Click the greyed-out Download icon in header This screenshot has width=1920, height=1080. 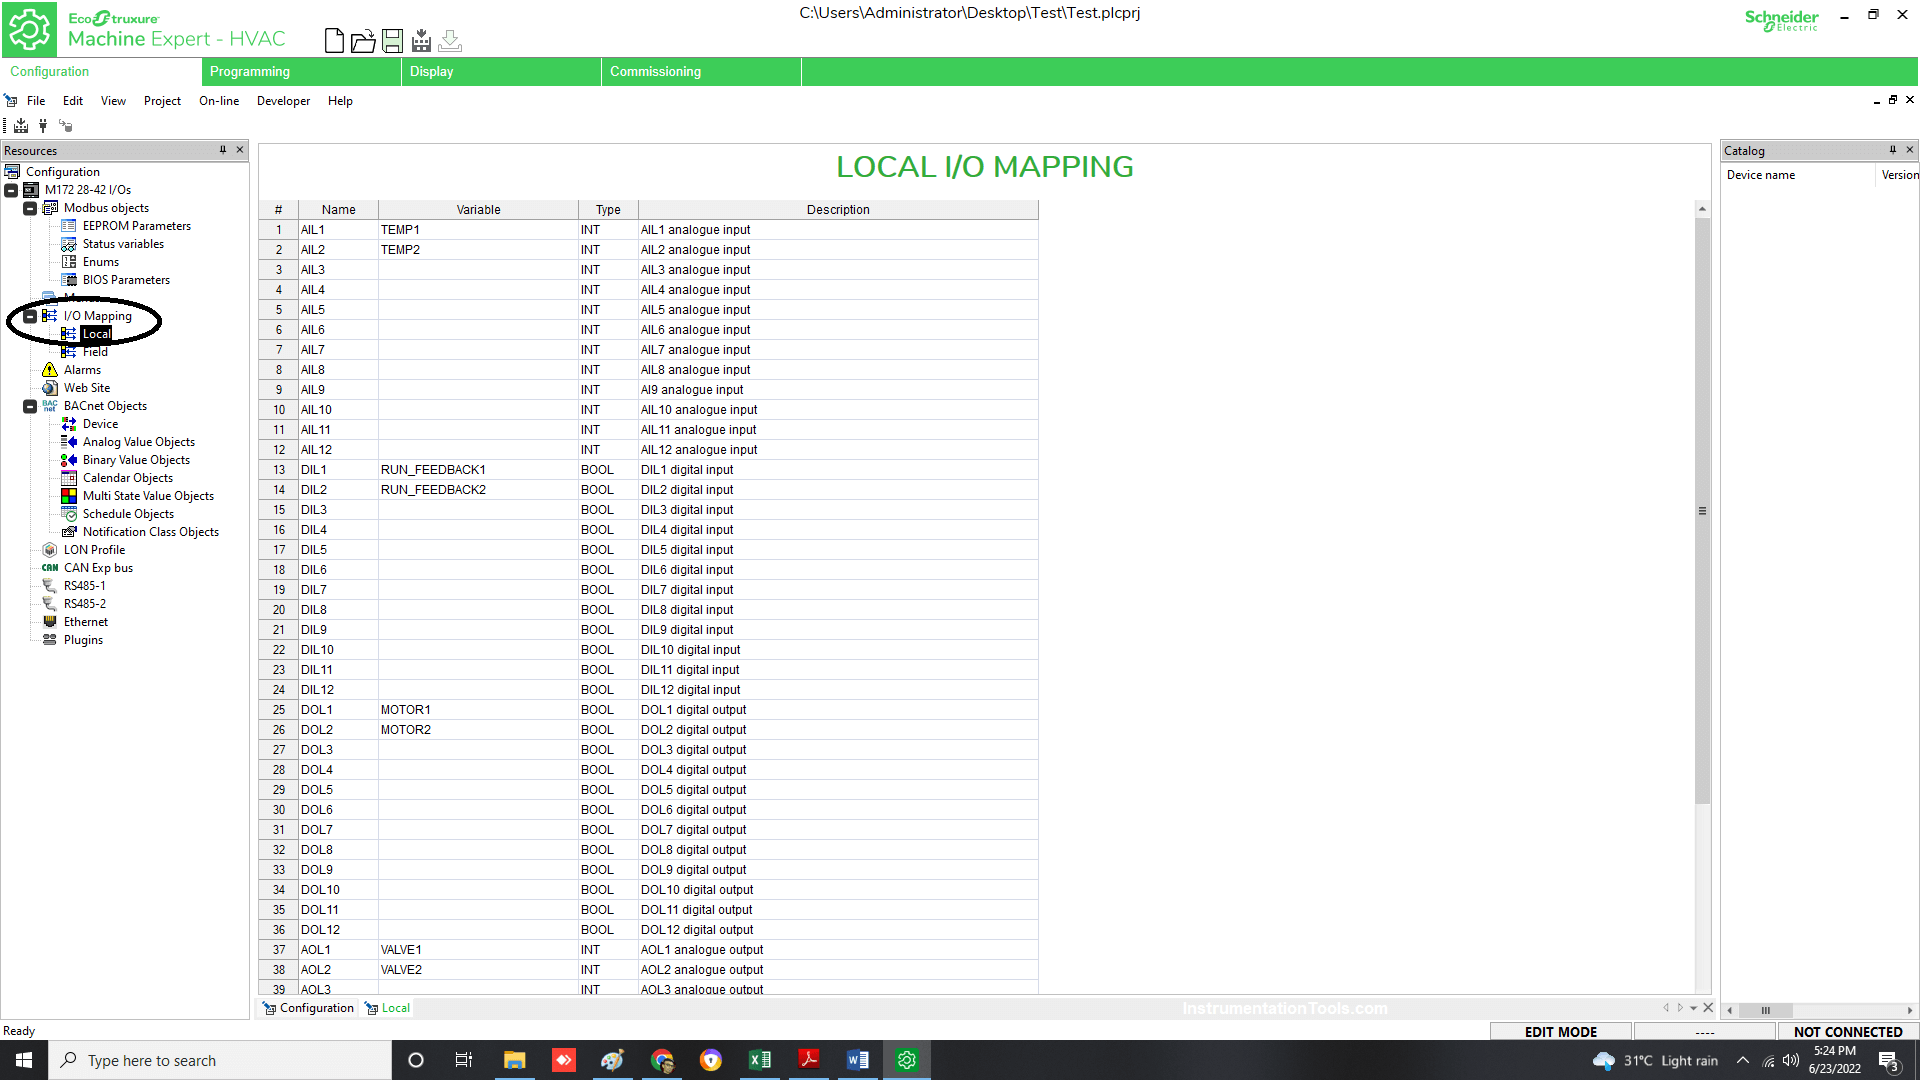pos(450,40)
